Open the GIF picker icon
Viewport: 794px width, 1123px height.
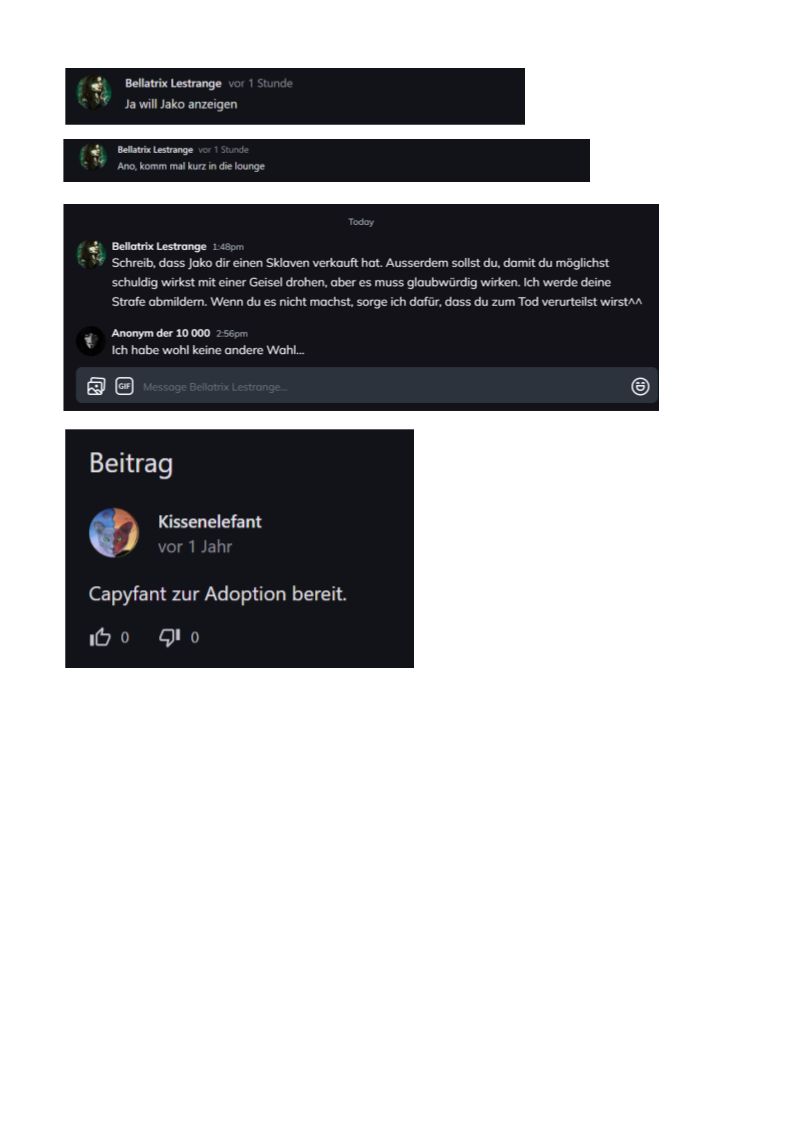tap(125, 386)
